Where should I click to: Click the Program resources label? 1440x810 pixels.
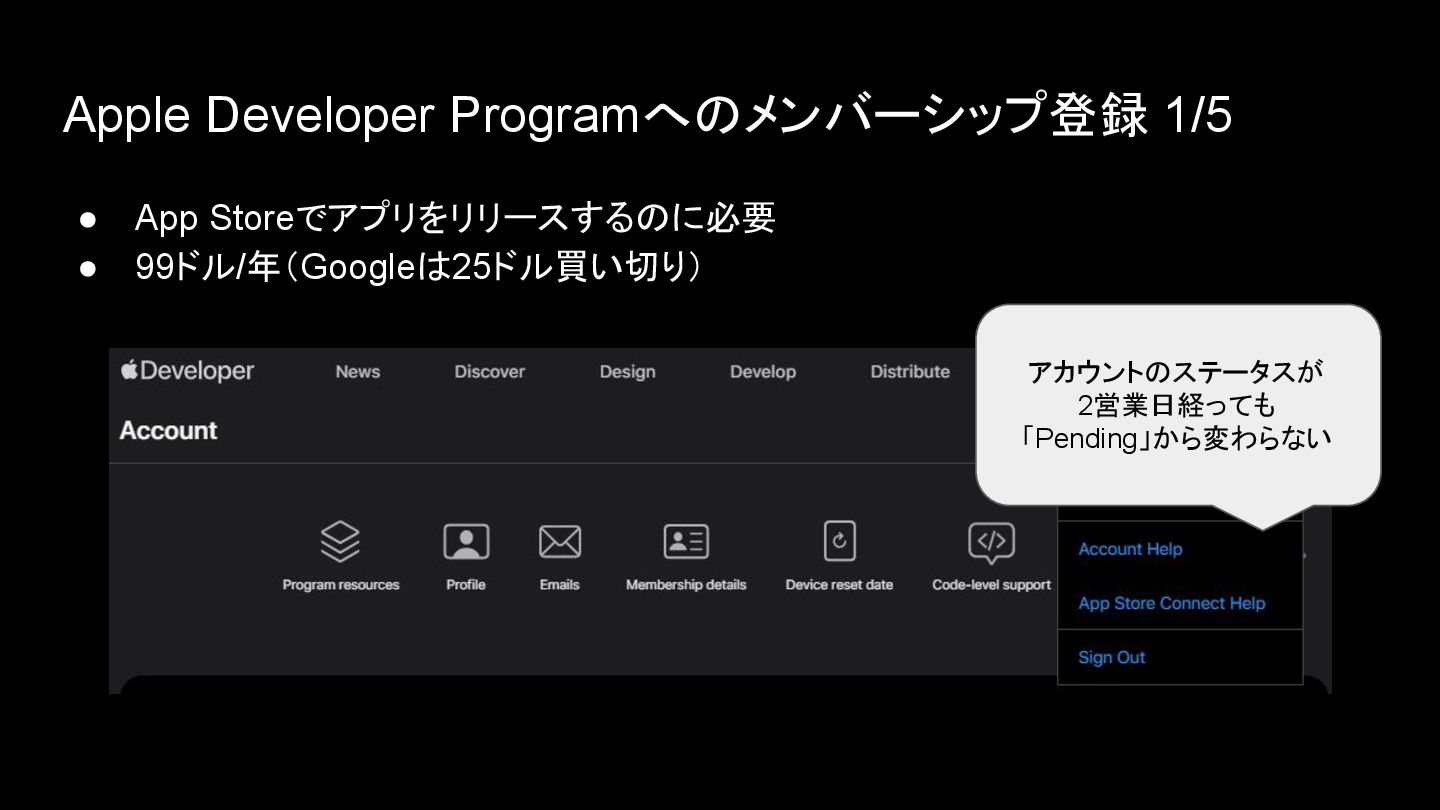[341, 585]
